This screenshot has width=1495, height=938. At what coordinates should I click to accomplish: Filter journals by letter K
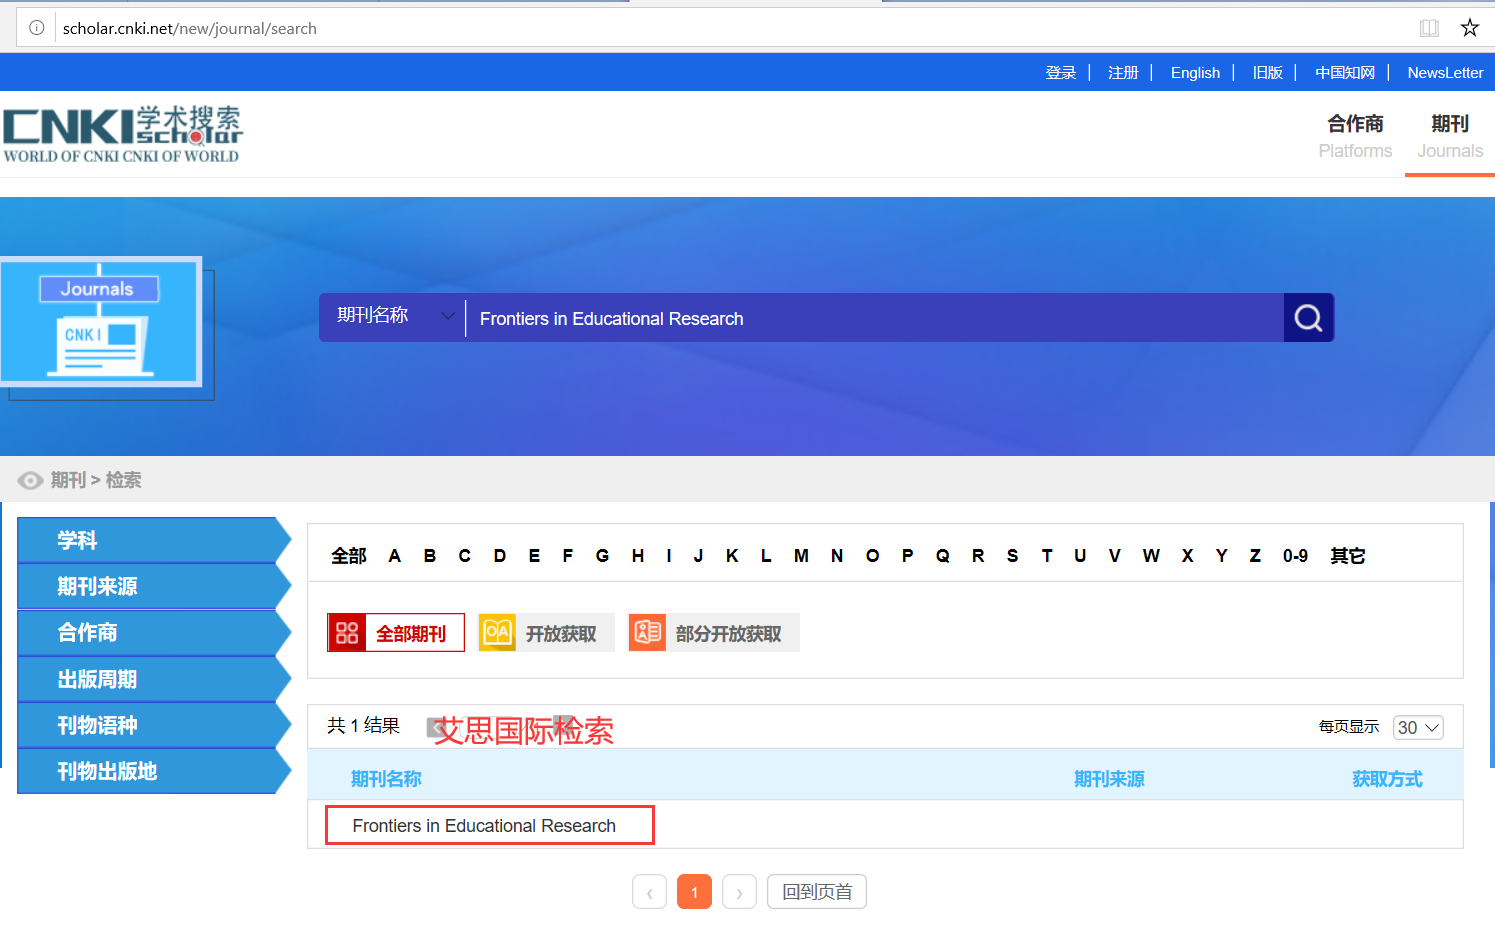tap(732, 556)
